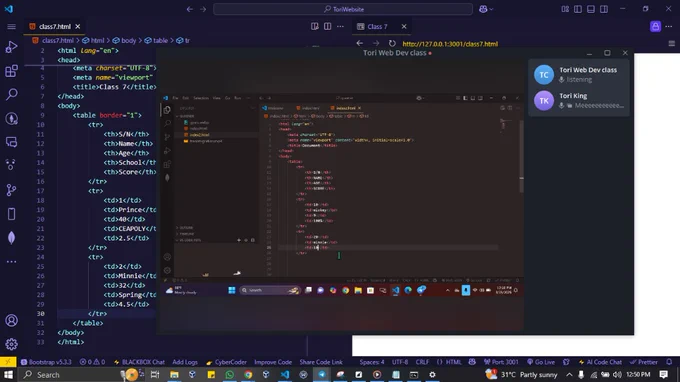Click the preview URL address field
Screen dimensions: 680x382
click(x=450, y=44)
